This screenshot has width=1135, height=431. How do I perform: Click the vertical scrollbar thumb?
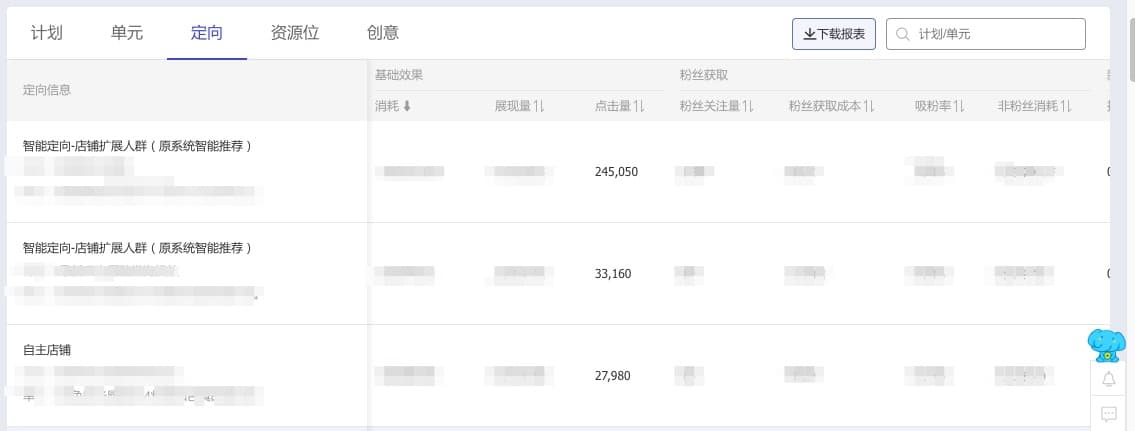(x=1130, y=41)
